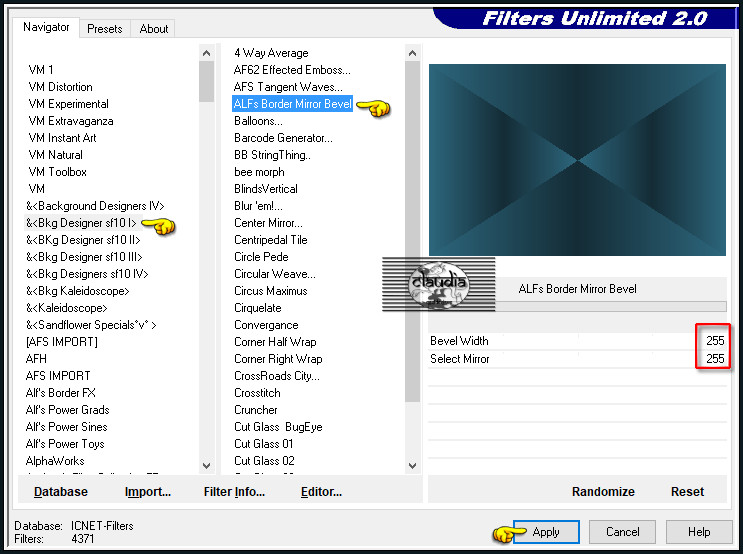Viewport: 743px width, 554px height.
Task: Select VM Experimental category
Action: point(68,104)
